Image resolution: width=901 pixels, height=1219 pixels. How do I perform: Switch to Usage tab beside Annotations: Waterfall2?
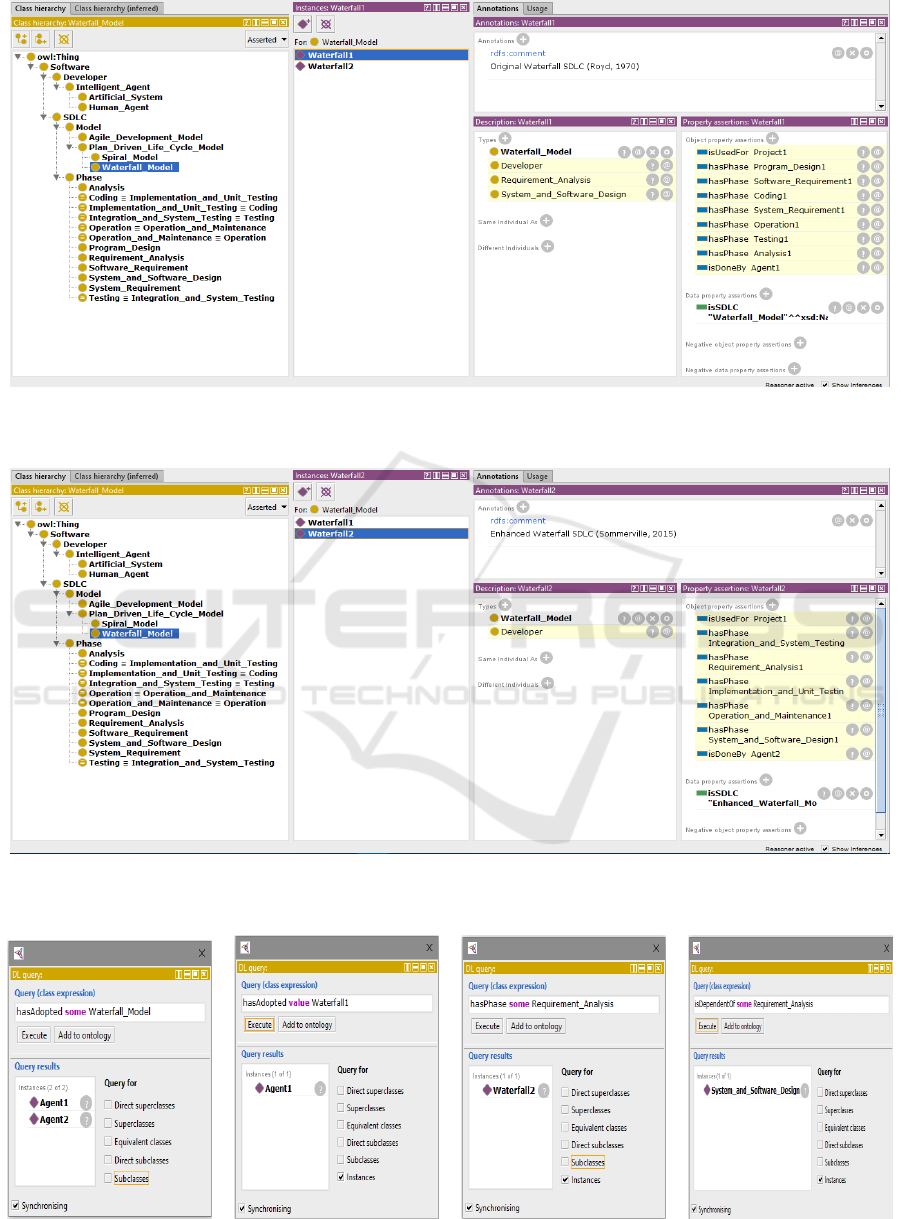538,476
